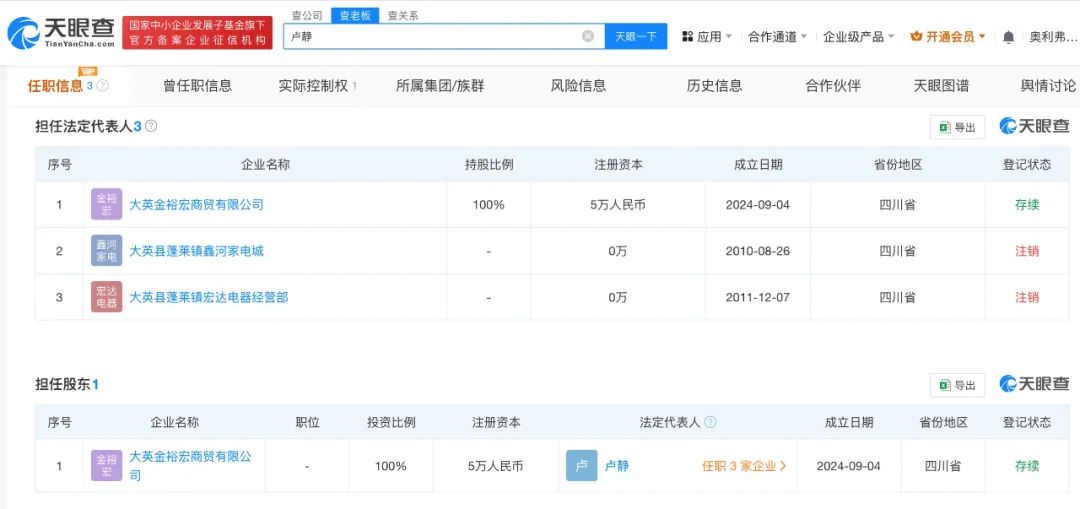Export the legal representative table with 导出
The width and height of the screenshot is (1080, 509).
(957, 127)
